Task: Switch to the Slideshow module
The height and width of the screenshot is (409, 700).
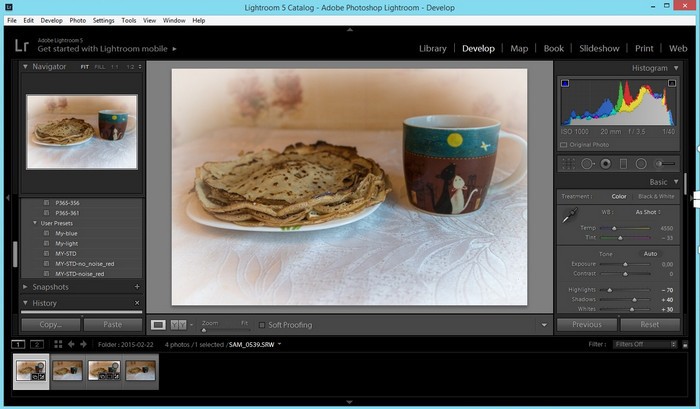Action: click(599, 49)
